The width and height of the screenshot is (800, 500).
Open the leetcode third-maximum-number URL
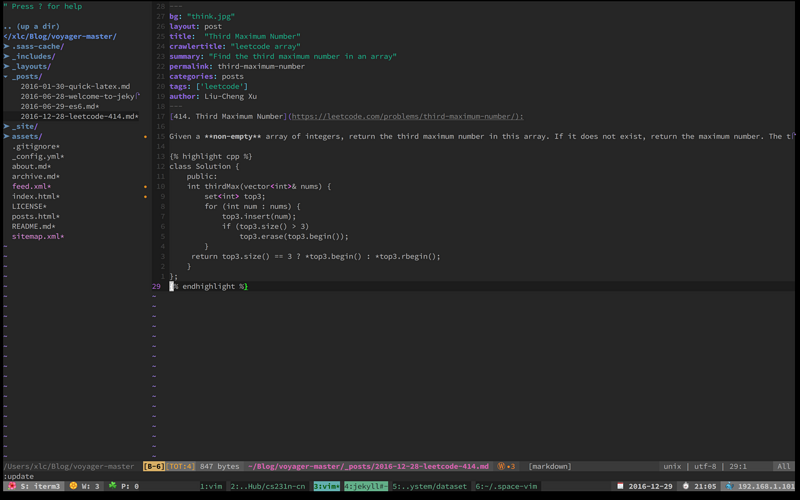(x=405, y=116)
